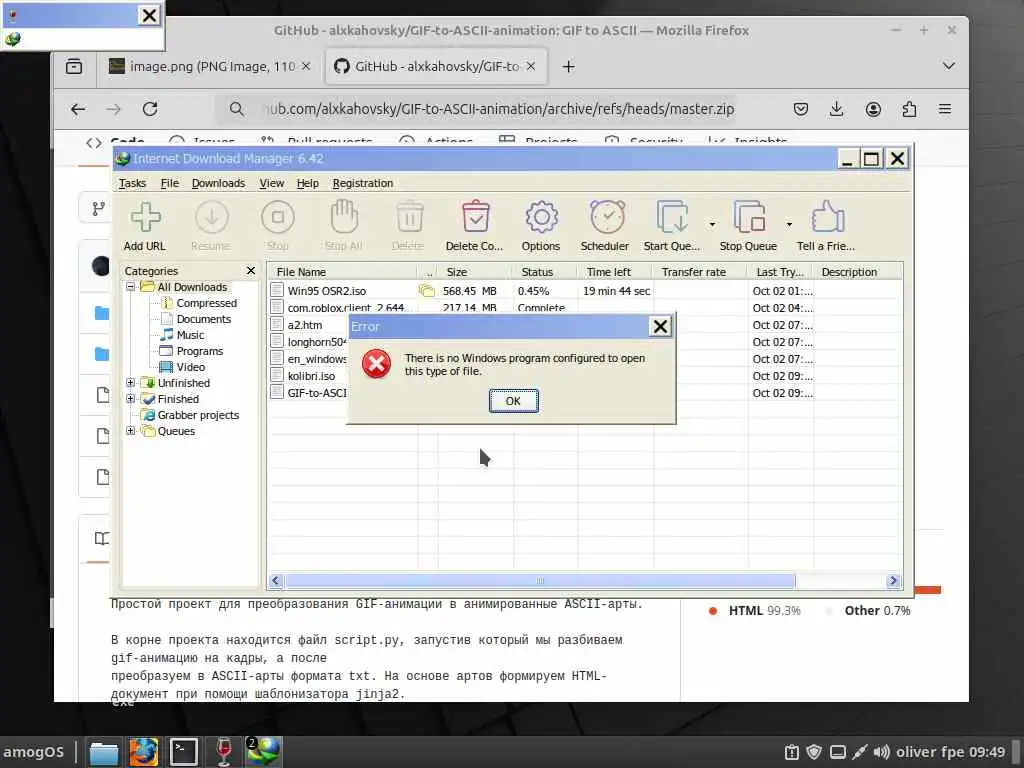Click Firefox back arrow
The width and height of the screenshot is (1024, 768).
click(x=78, y=109)
